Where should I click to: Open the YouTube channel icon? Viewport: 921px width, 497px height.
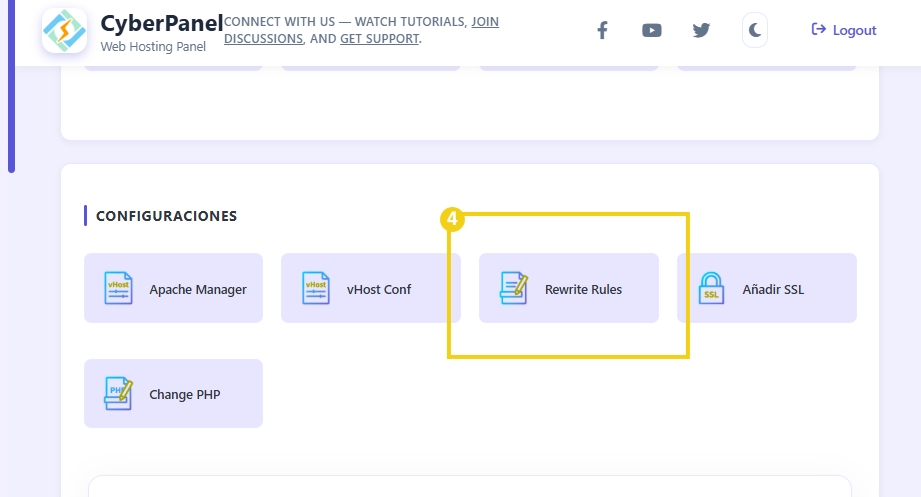tap(652, 30)
